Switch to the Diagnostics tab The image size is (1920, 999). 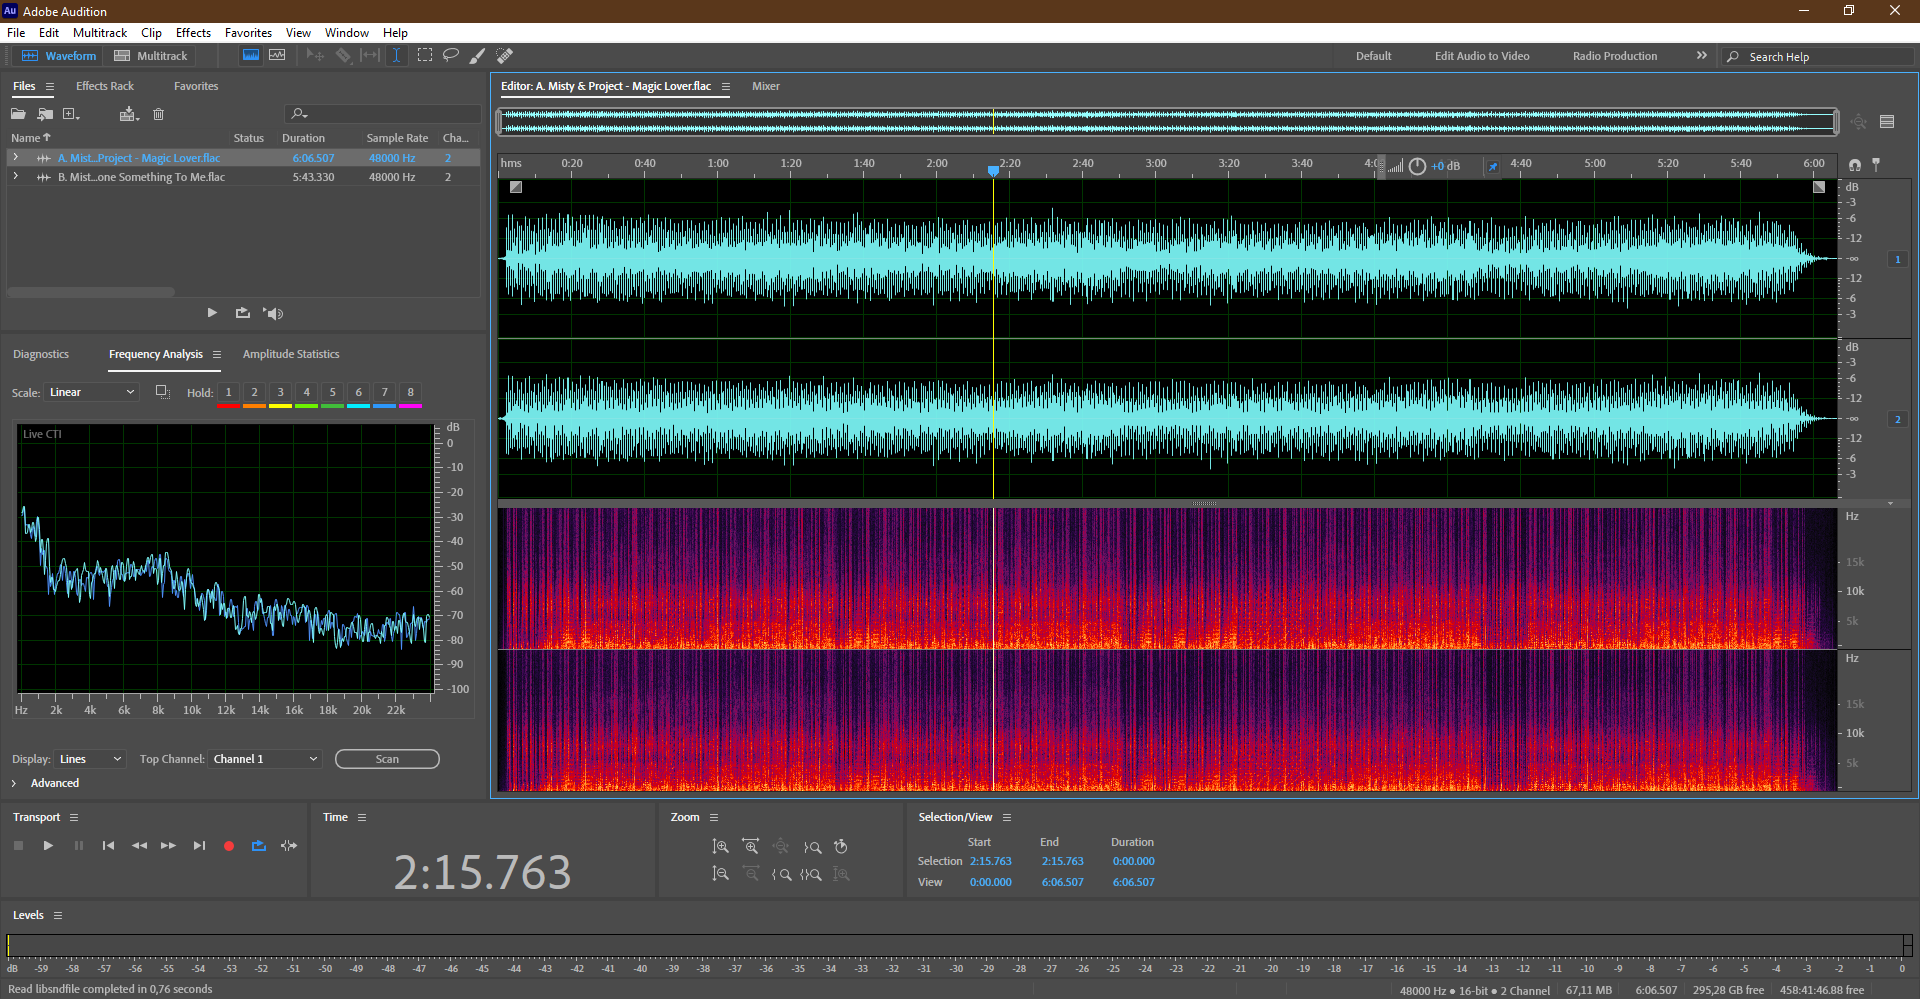pos(41,354)
